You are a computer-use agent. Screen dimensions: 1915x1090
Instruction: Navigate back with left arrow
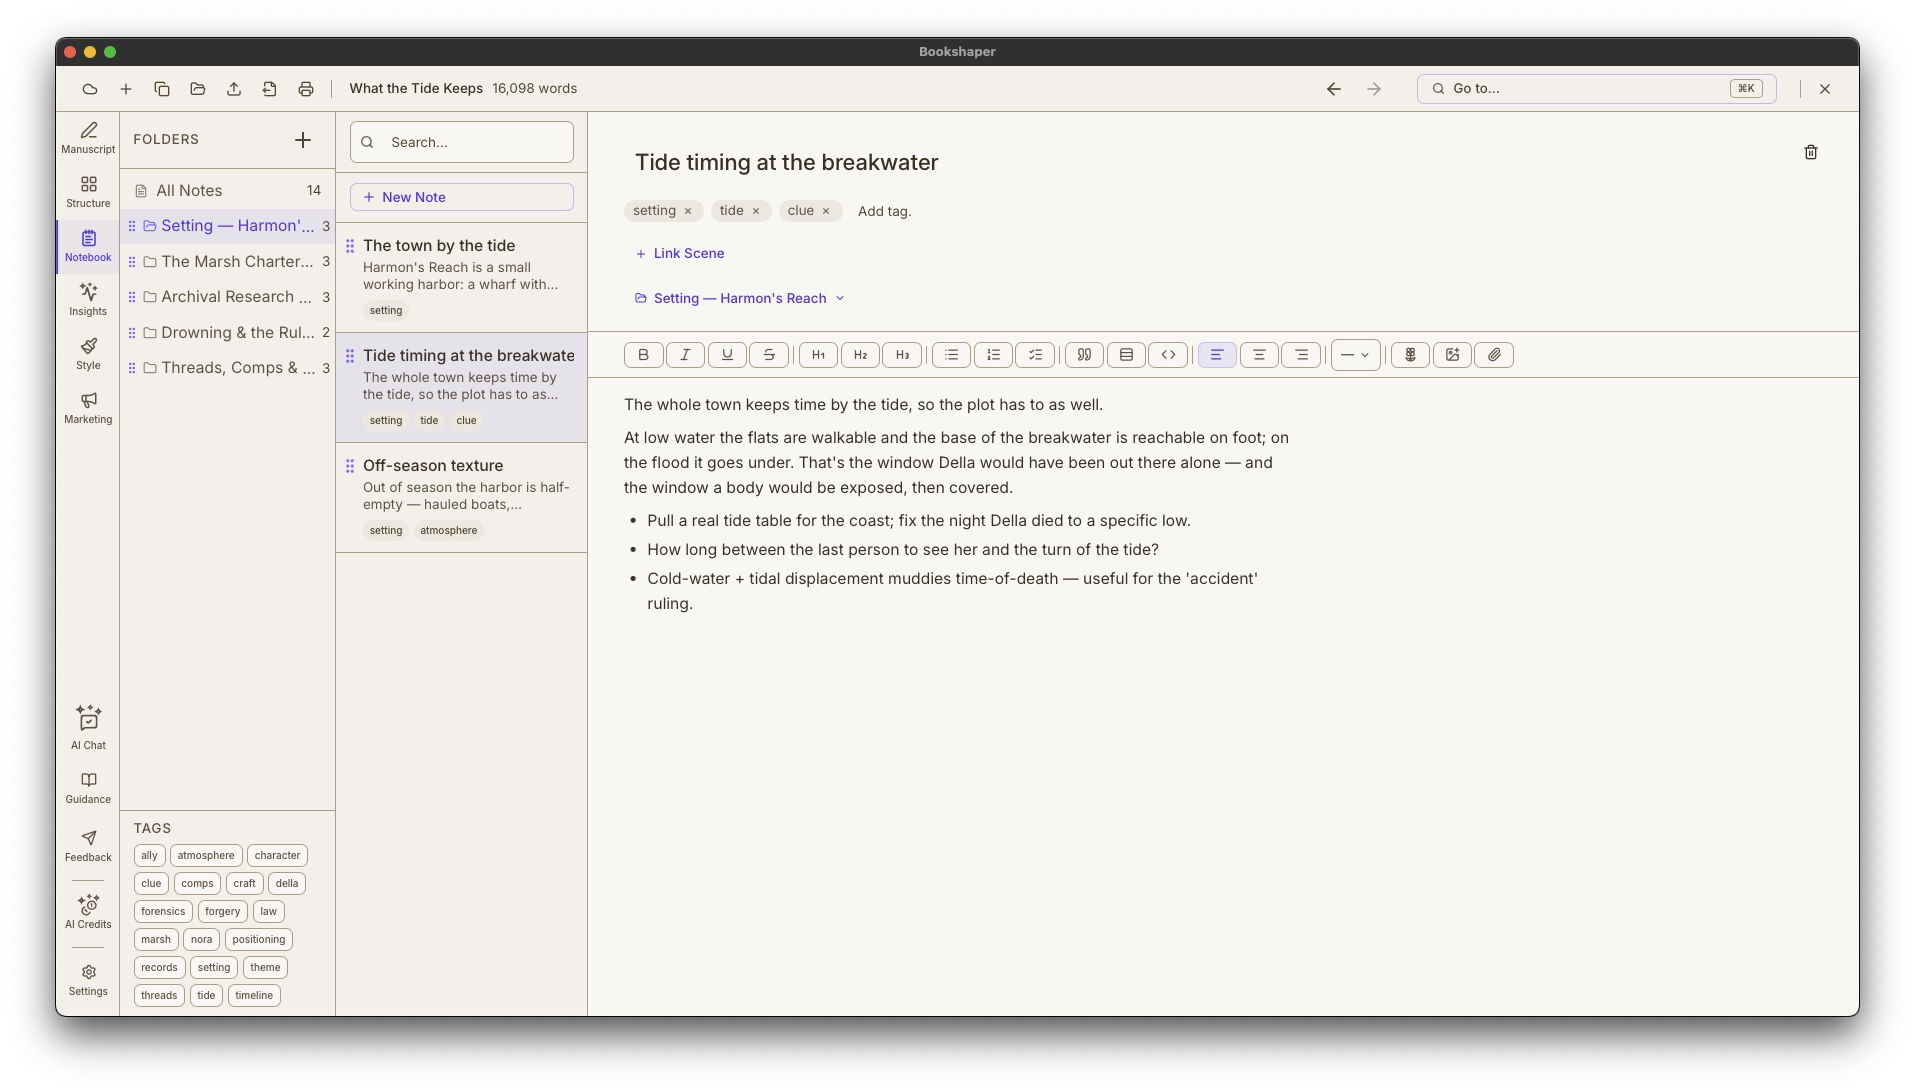1334,89
